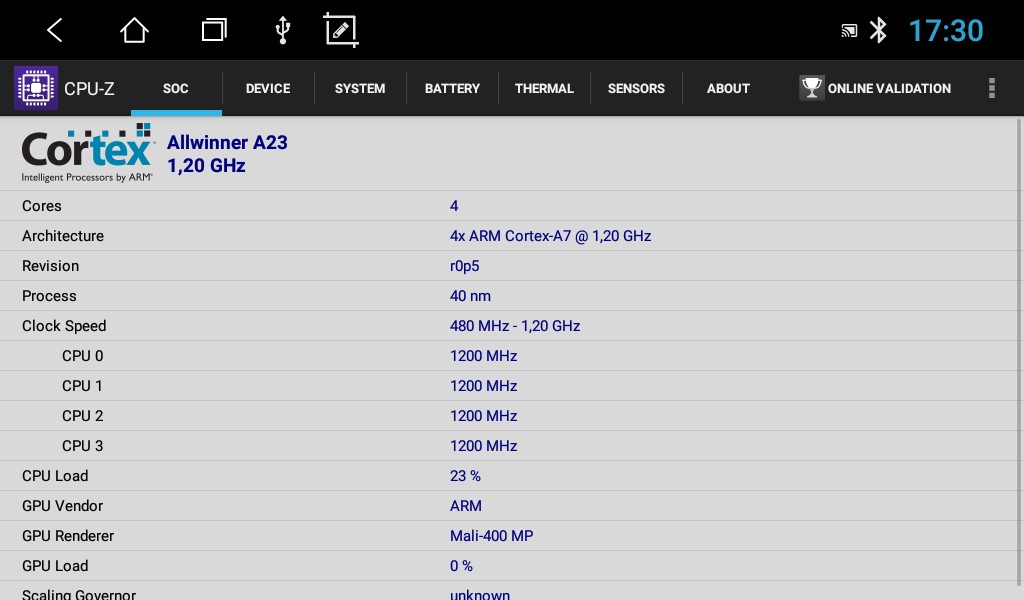Switch to the BATTERY tab
Screen dimensions: 1024x600
point(452,88)
